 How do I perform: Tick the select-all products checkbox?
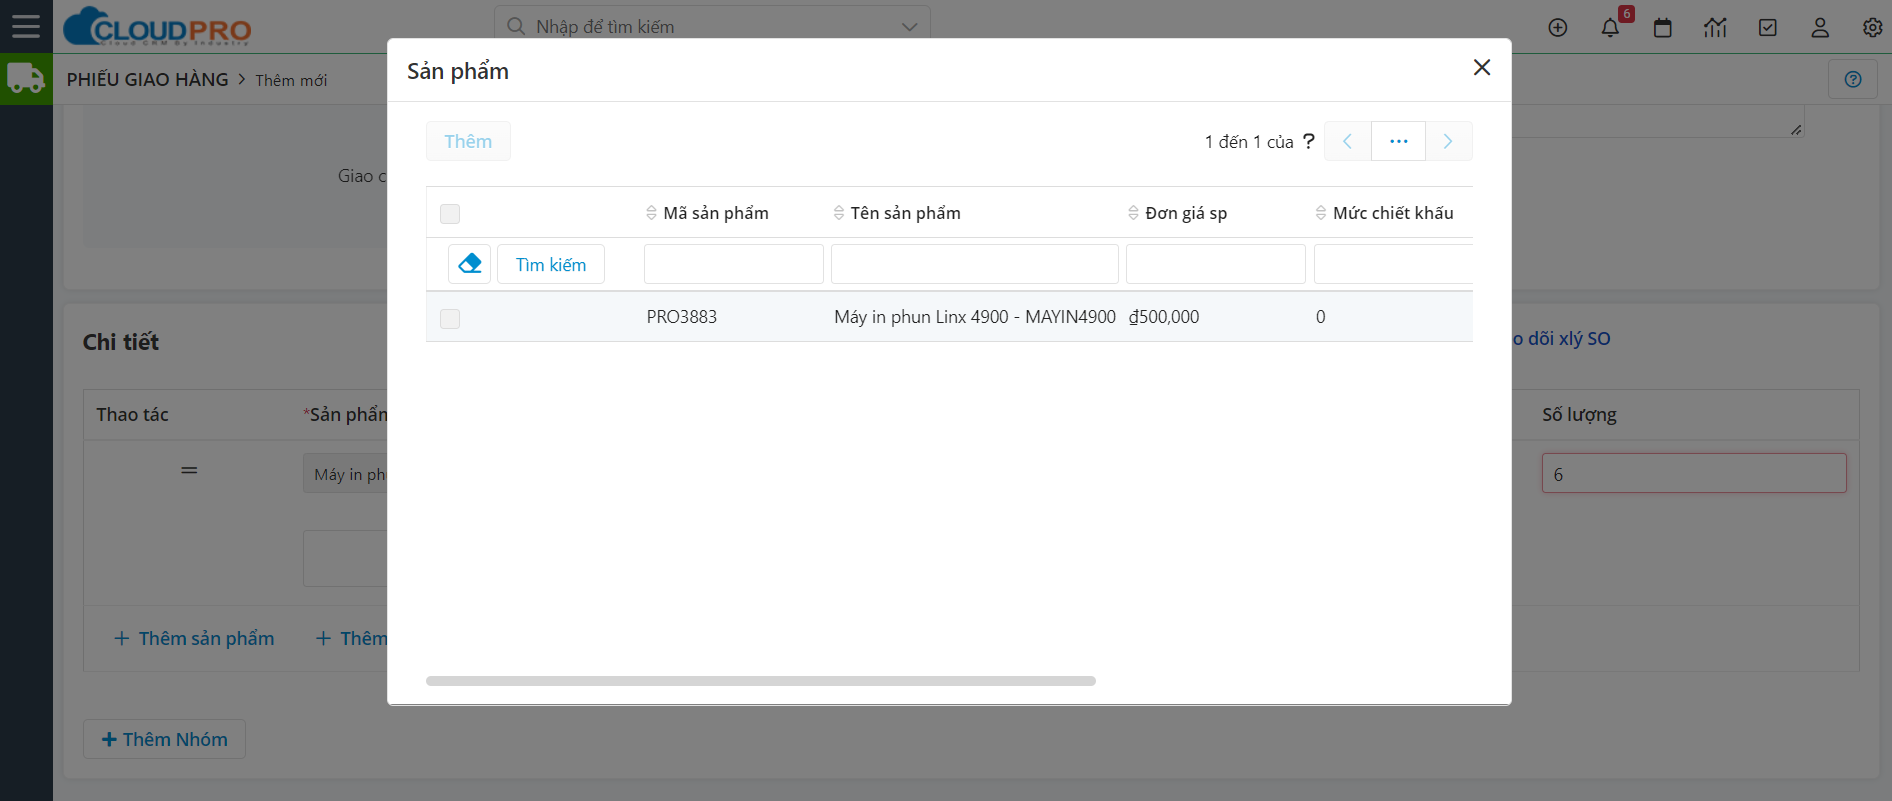pyautogui.click(x=450, y=214)
